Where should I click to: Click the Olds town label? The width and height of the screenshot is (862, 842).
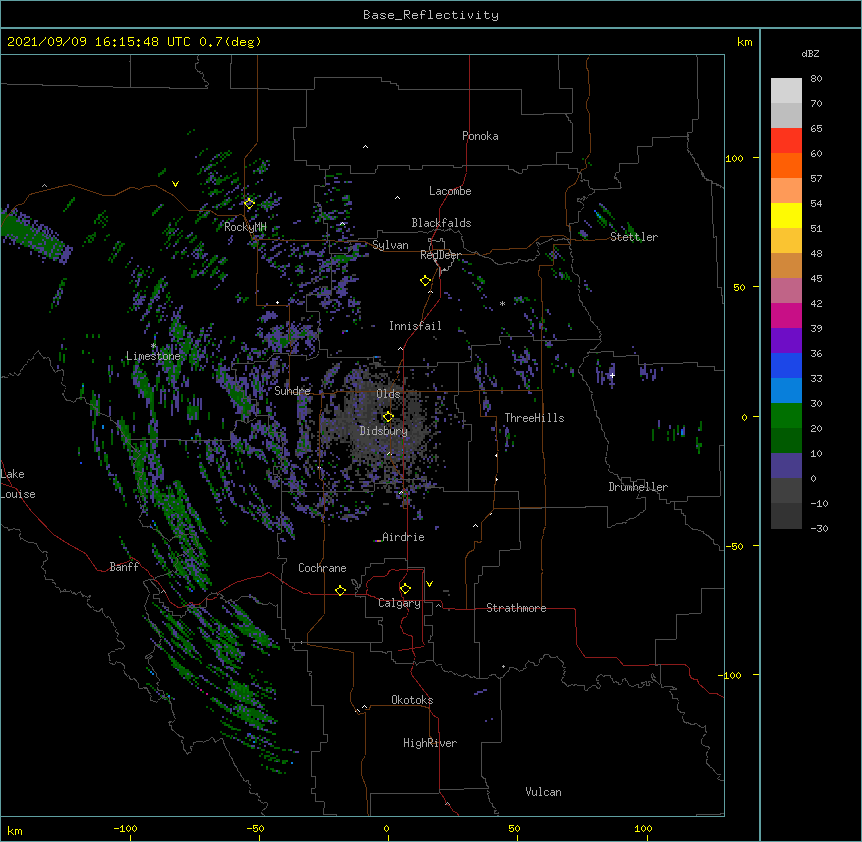388,394
